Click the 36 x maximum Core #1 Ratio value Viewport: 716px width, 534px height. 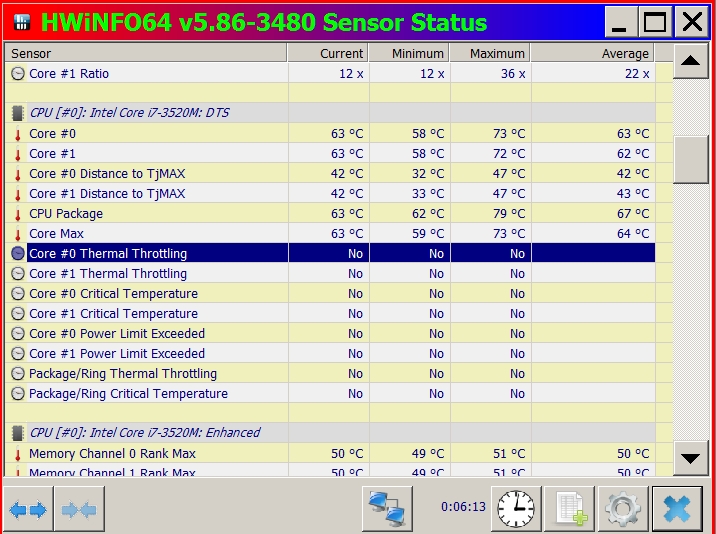[x=513, y=74]
